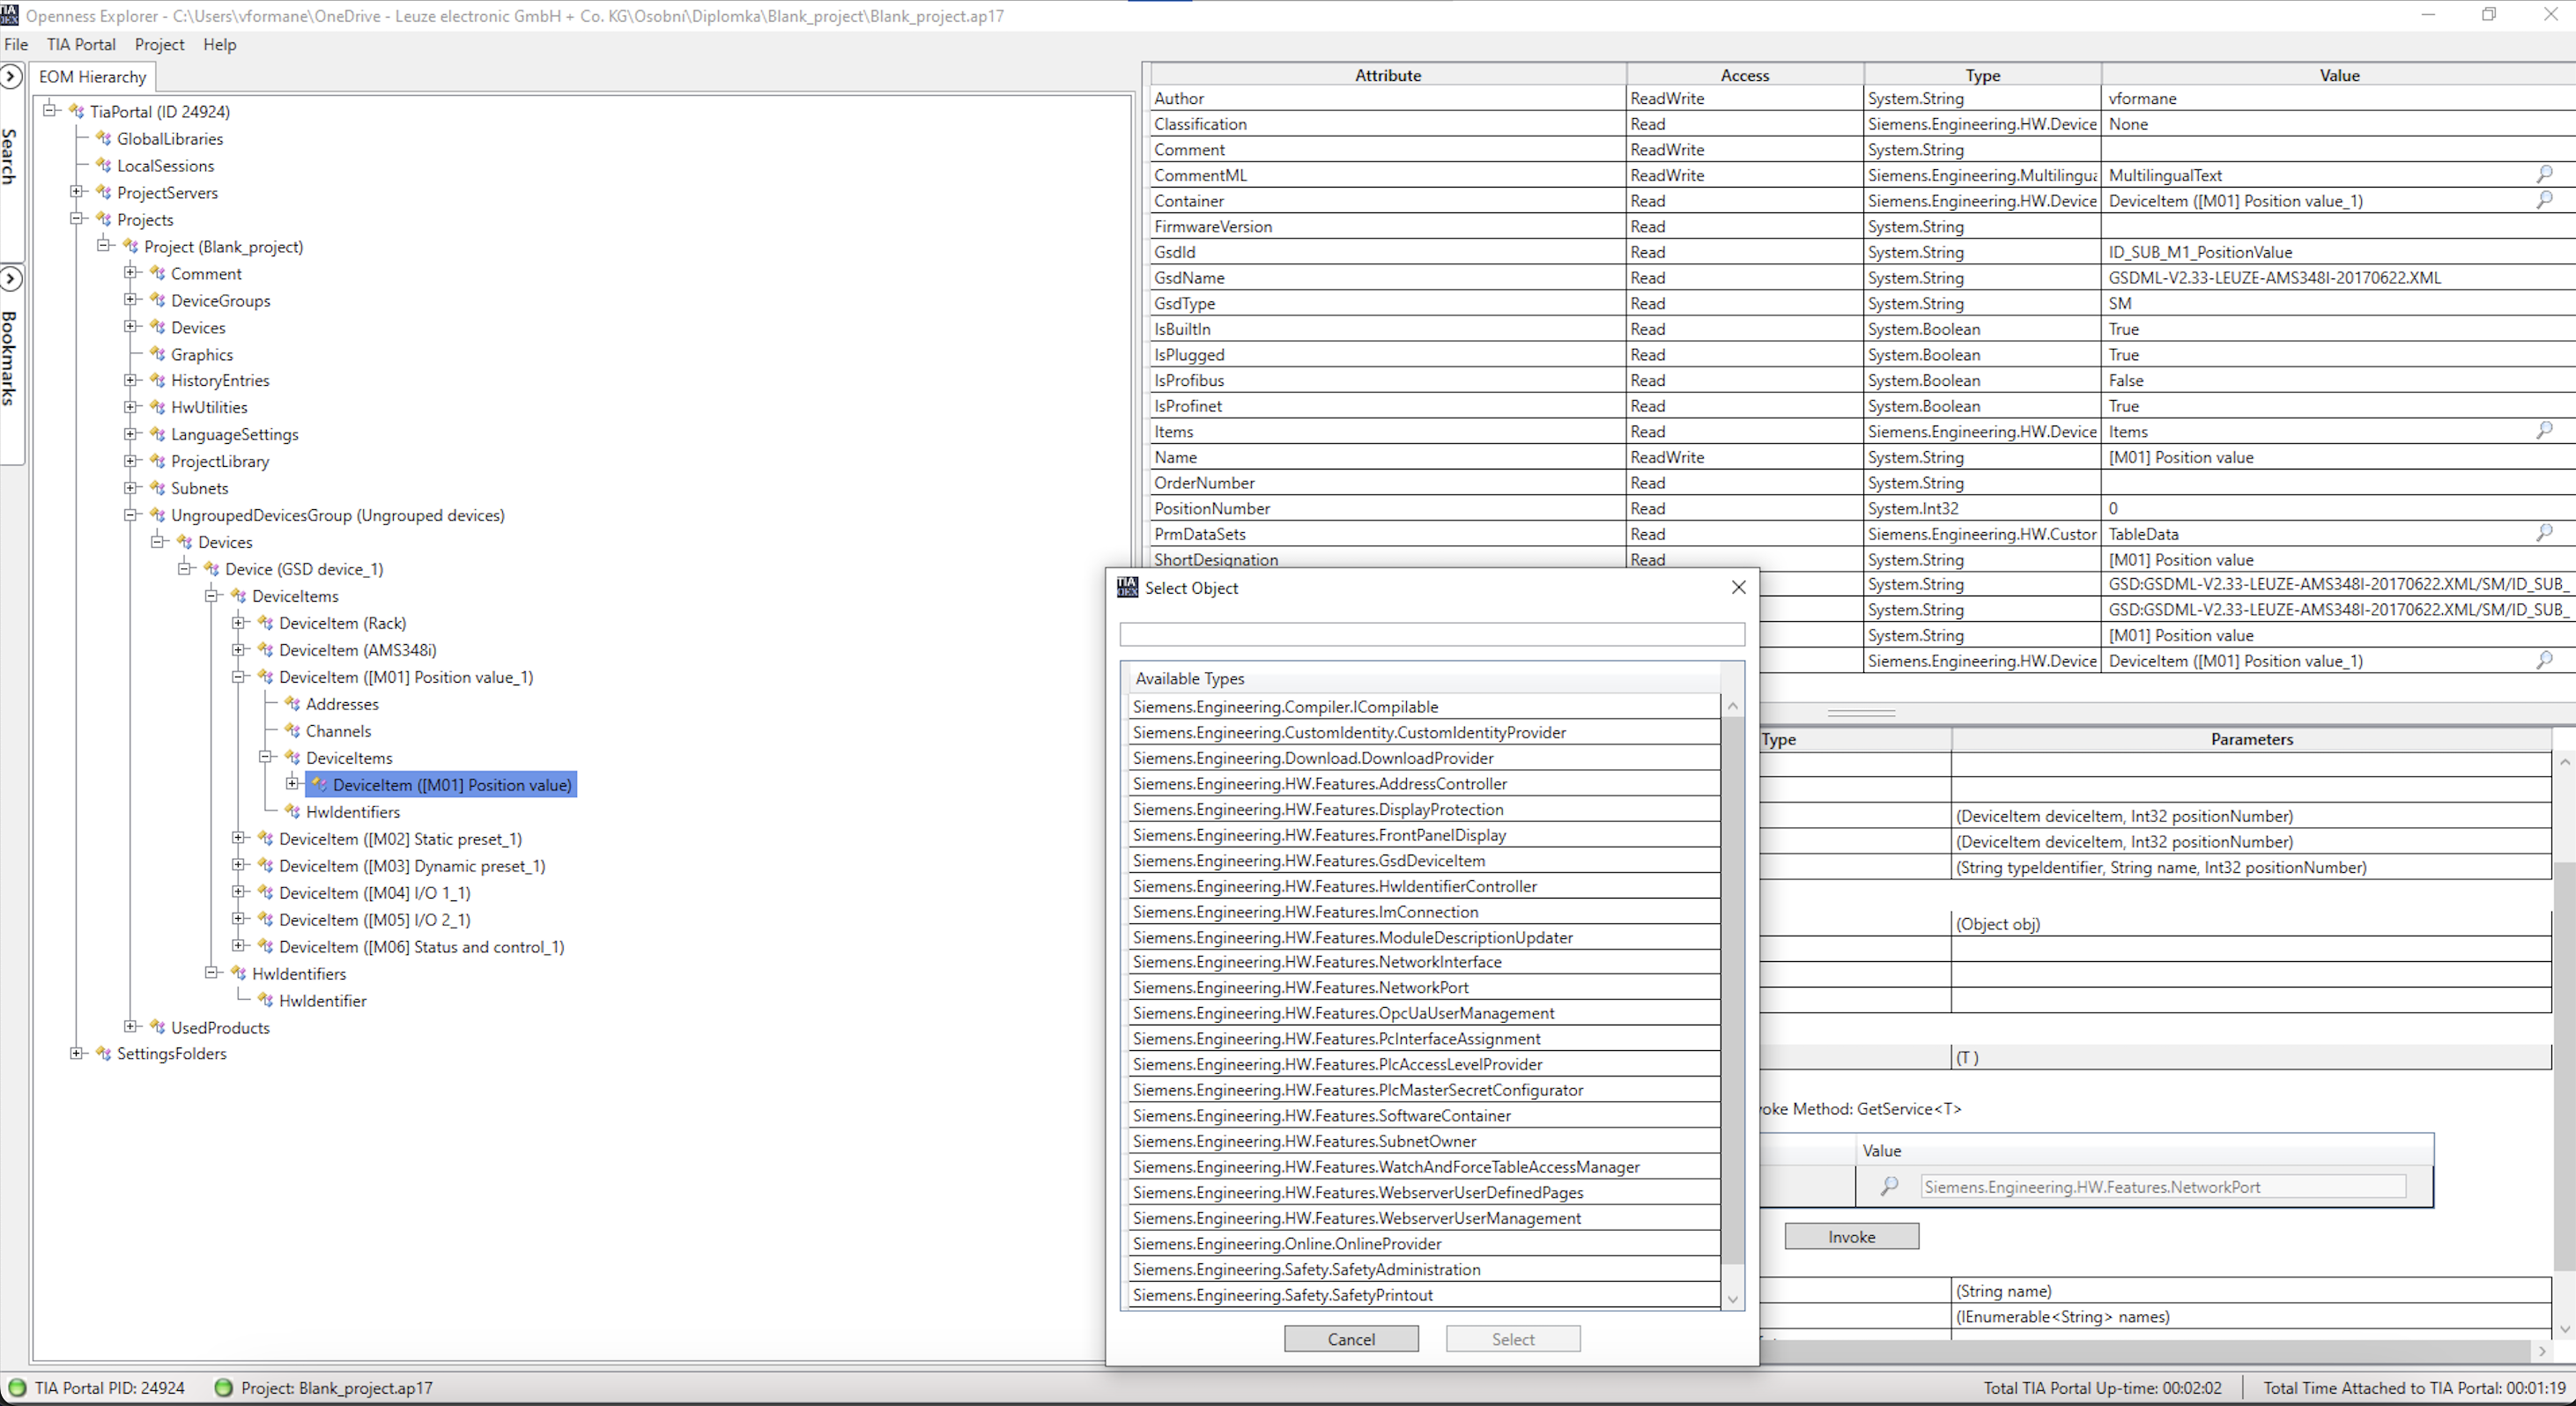Collapse the UngroupedDevicesGroup tree node
The width and height of the screenshot is (2576, 1406).
130,515
